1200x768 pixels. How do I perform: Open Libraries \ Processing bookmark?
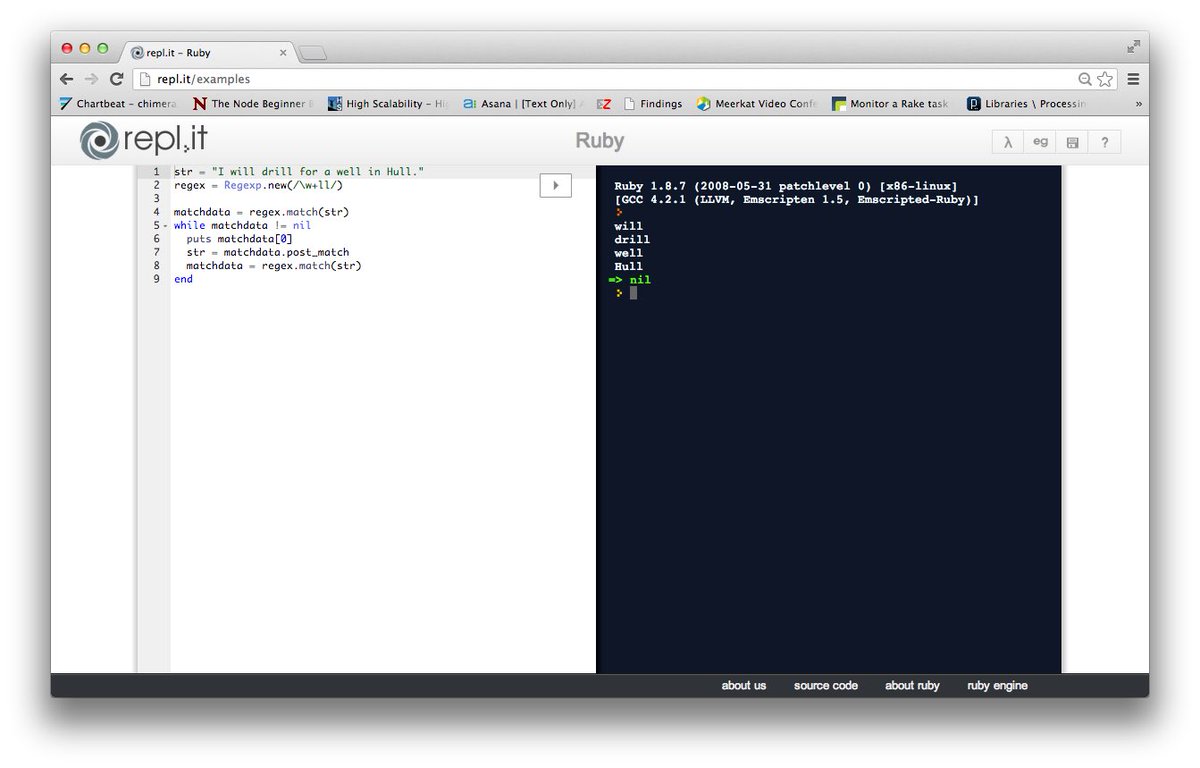[x=1025, y=103]
